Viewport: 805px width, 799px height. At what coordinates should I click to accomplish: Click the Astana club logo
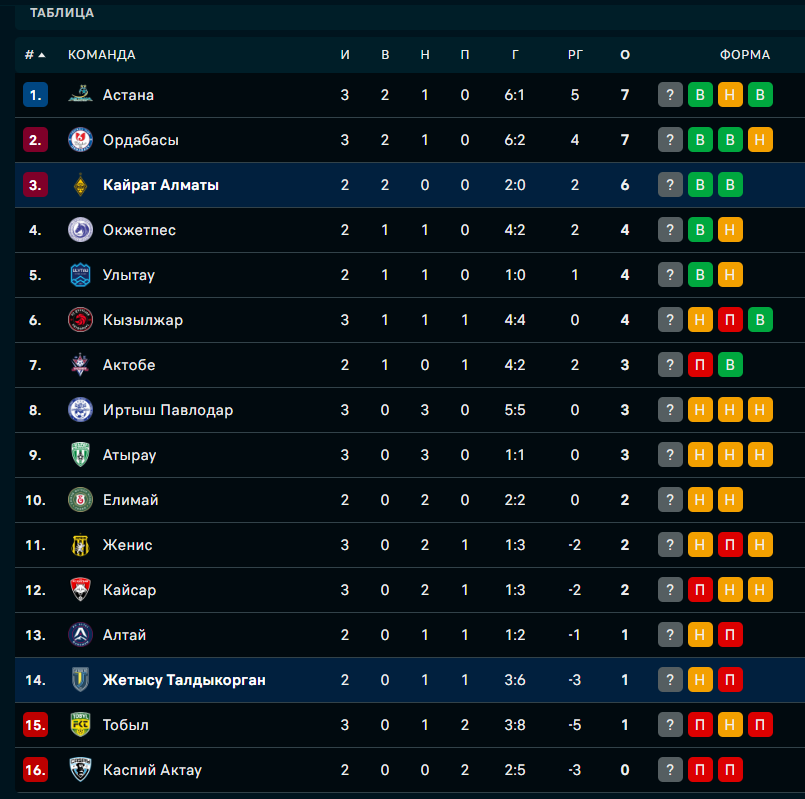(x=80, y=95)
